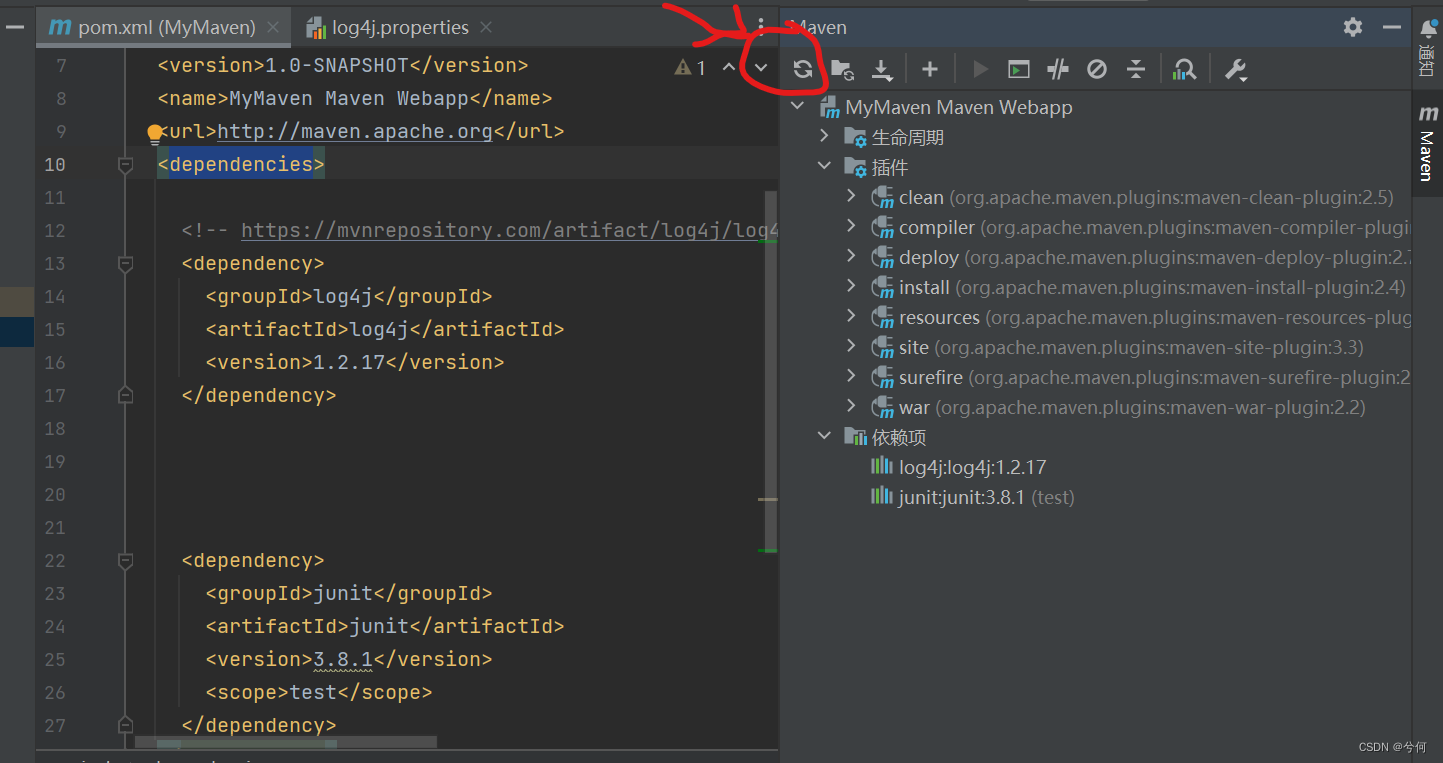Toggle Offline Mode in Maven toolbar
The image size is (1443, 763).
coord(1096,68)
